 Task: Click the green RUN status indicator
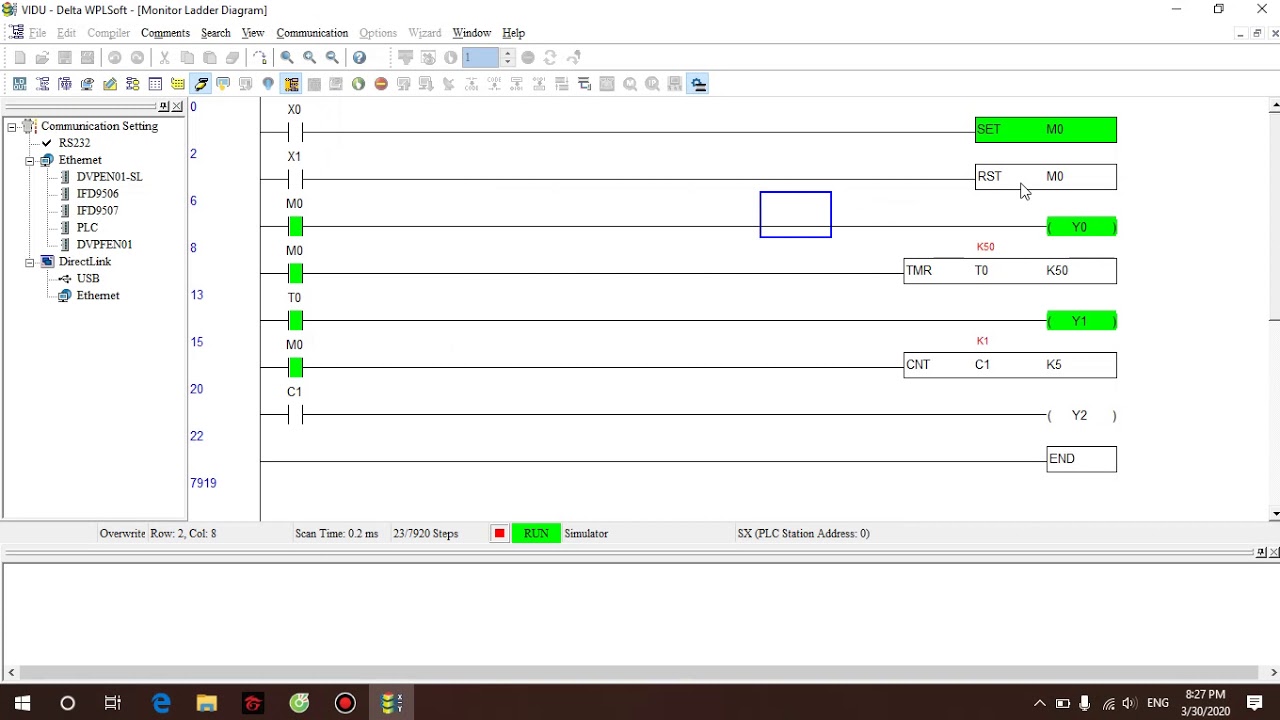536,533
